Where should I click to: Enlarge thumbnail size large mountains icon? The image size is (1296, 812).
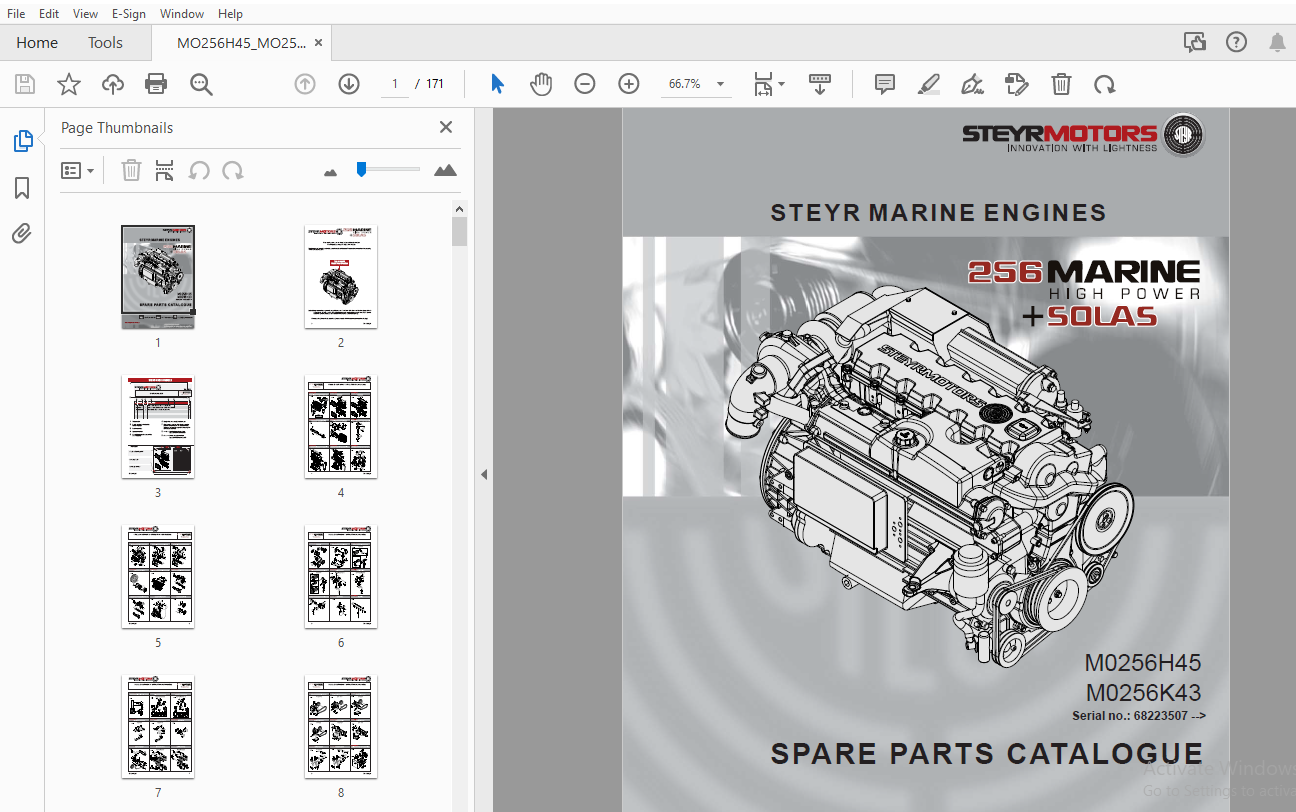(445, 170)
